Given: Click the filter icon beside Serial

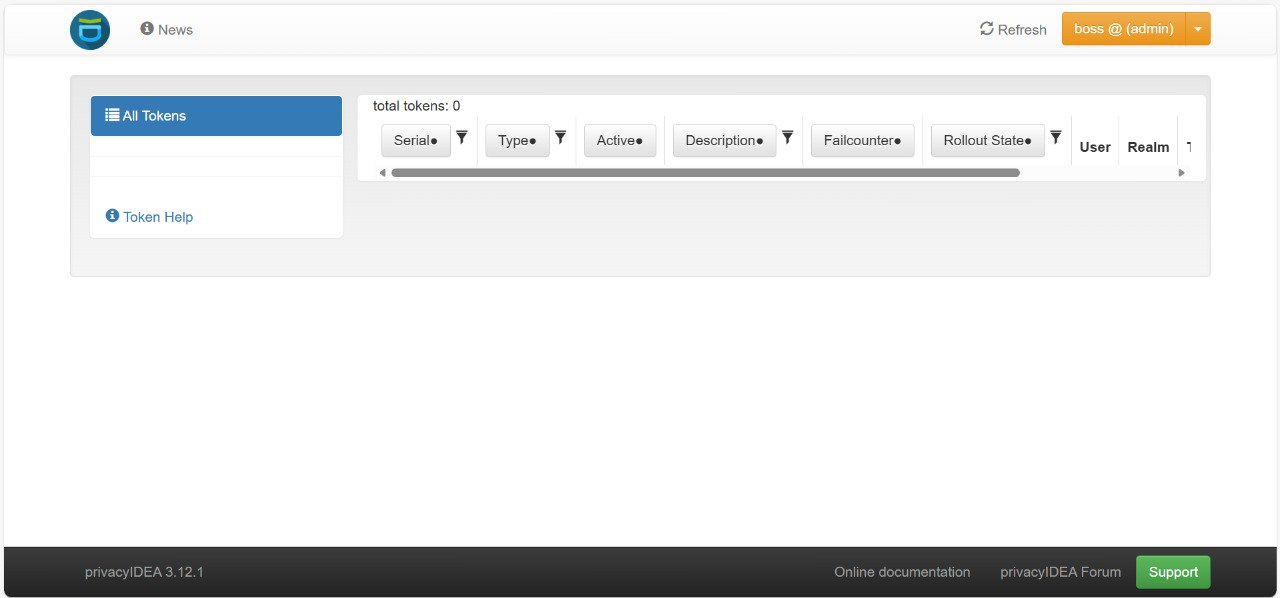Looking at the screenshot, I should point(462,138).
